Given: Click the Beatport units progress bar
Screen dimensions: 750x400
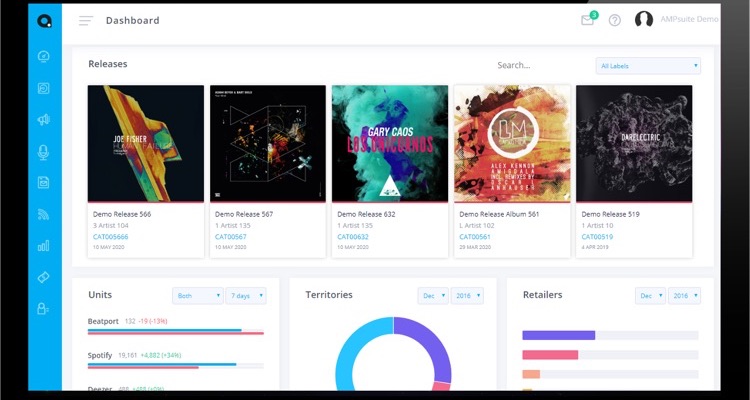Looking at the screenshot, I should click(176, 332).
